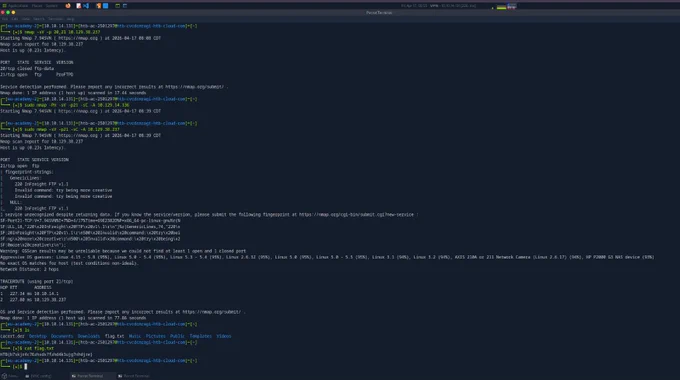This screenshot has height=380, width=680.
Task: Click the blue square launcher icon in the panel
Action: coord(105,6)
